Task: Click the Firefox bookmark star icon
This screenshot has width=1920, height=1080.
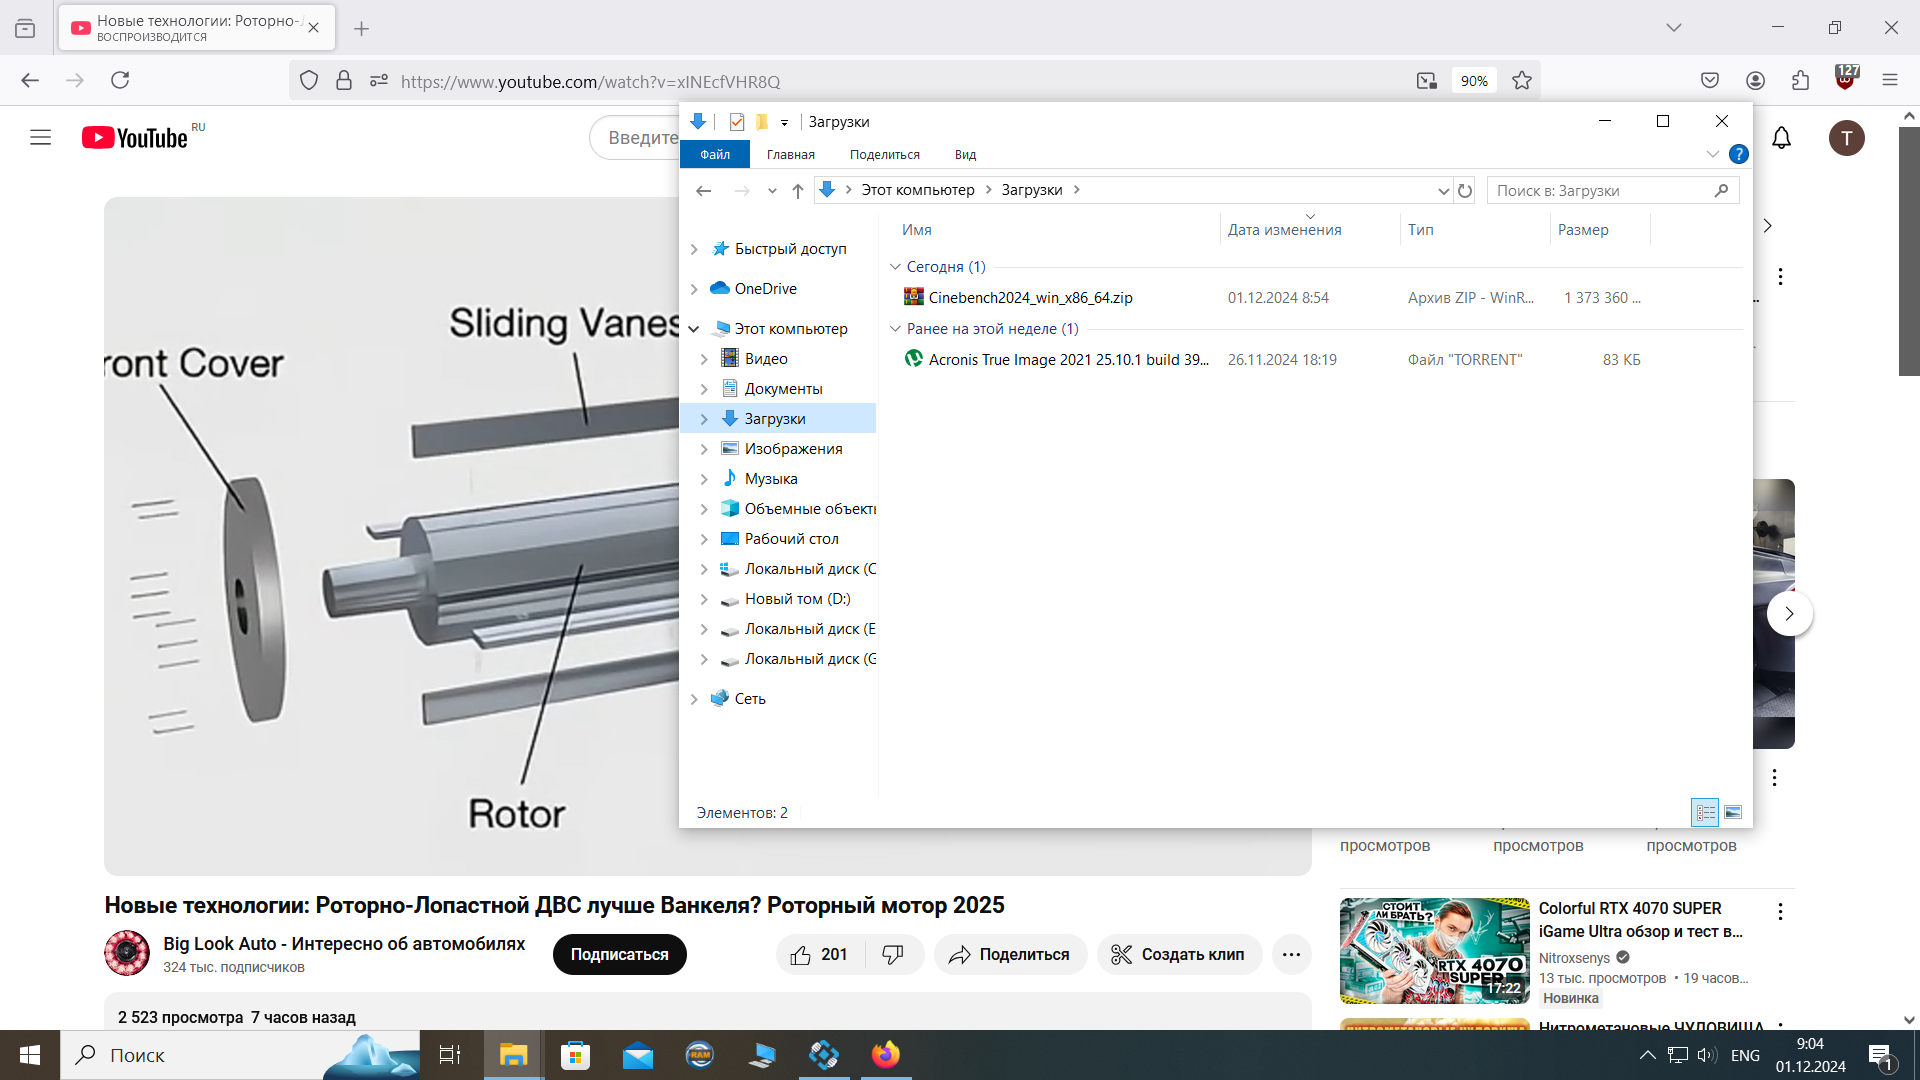Action: point(1522,81)
